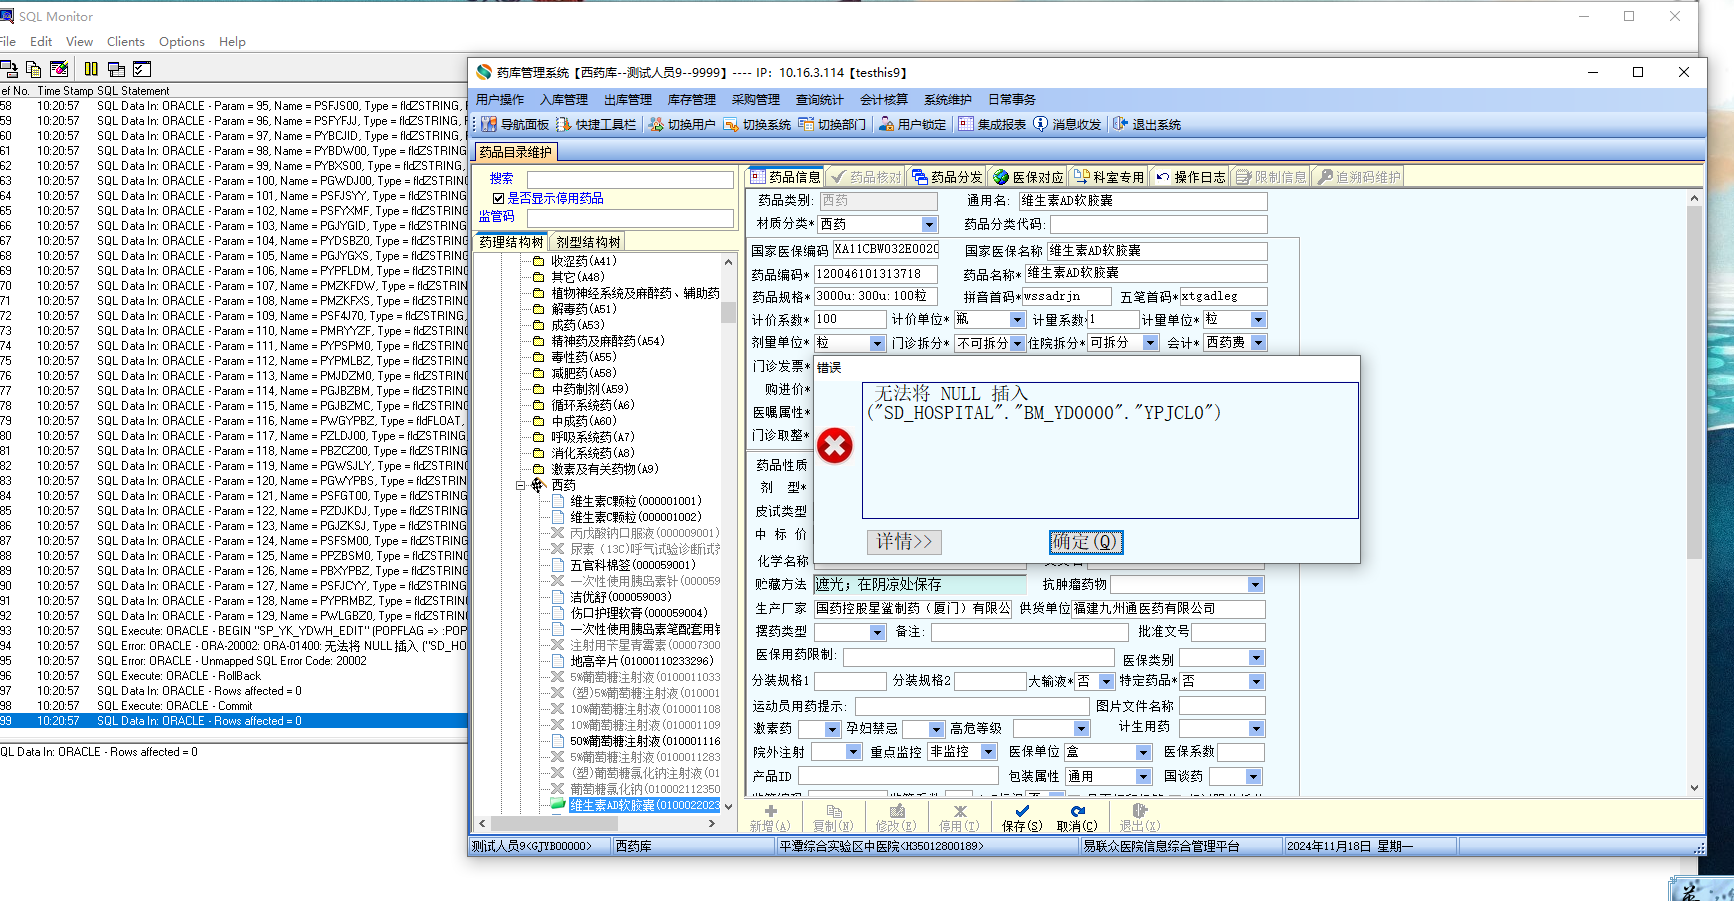This screenshot has width=1734, height=901.
Task: Open the 计量单位 dropdown showing 粒
Action: (1258, 319)
